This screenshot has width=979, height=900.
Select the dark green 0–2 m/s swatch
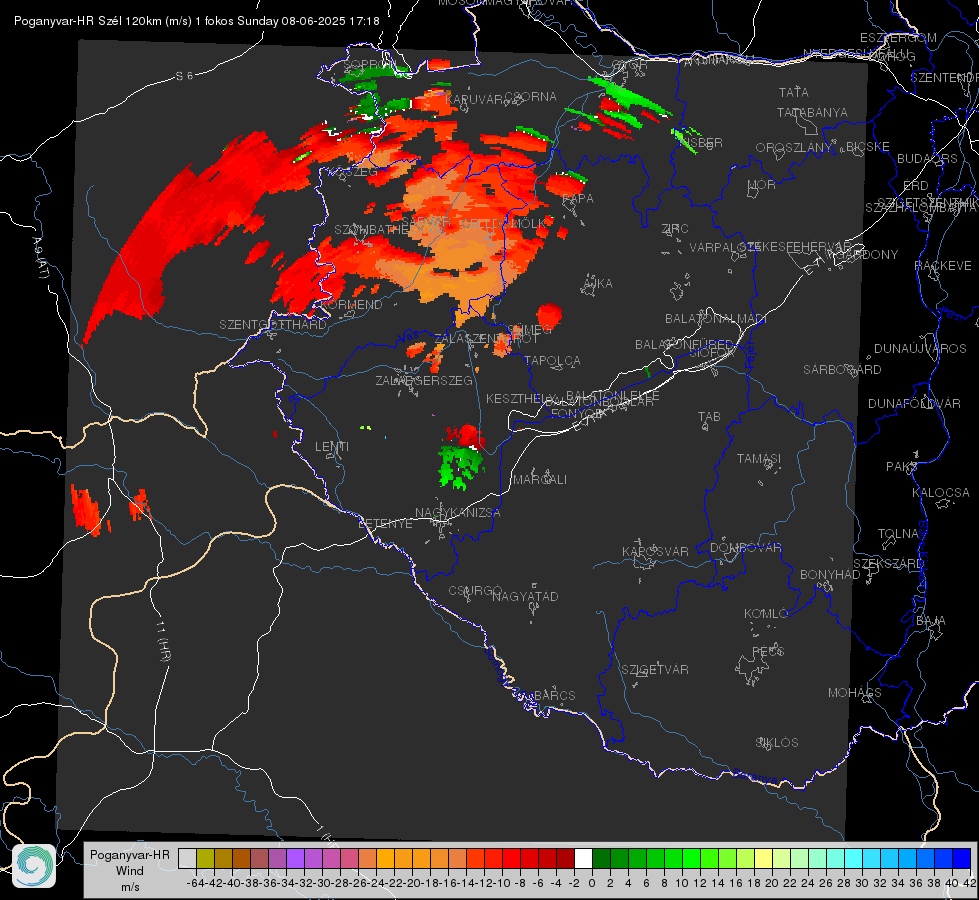[x=601, y=858]
